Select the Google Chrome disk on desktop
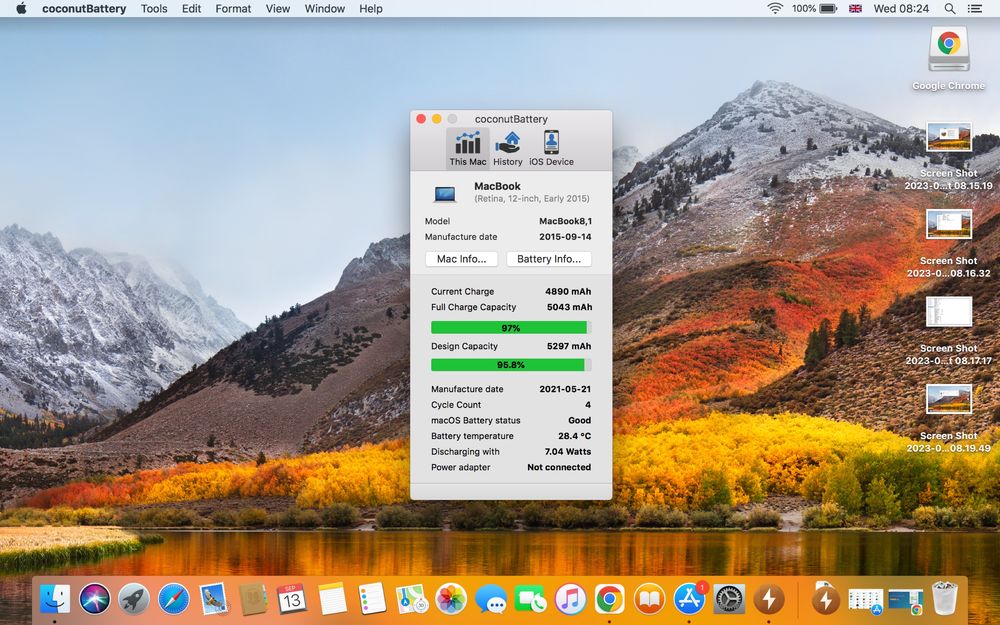 (948, 57)
